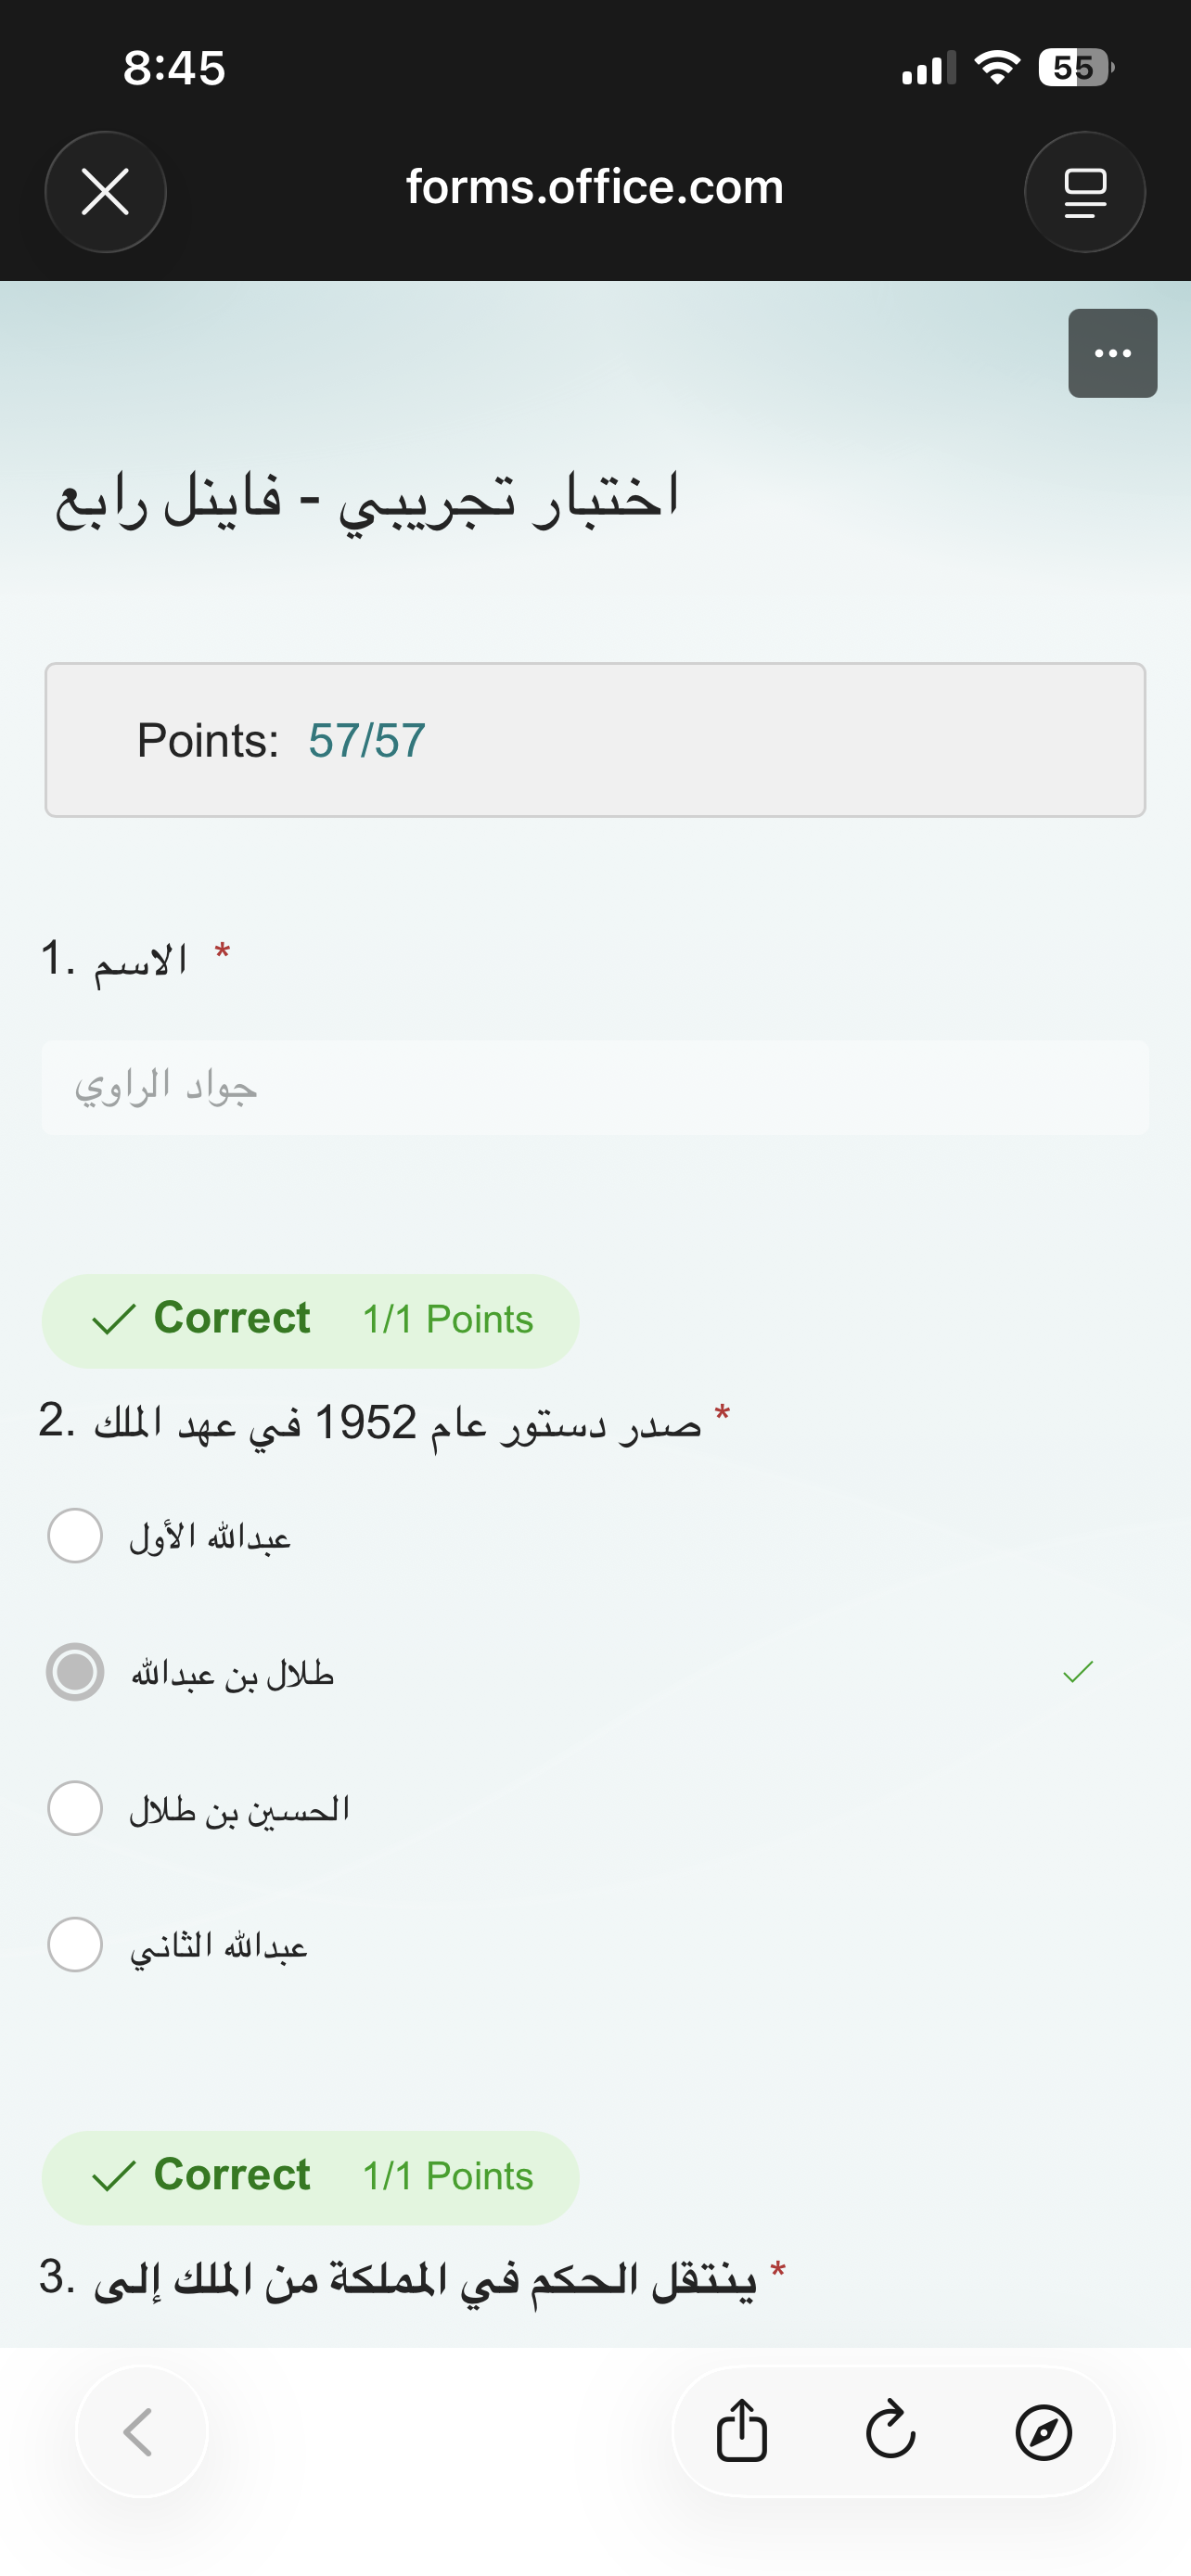Tap the share icon in bottom toolbar
This screenshot has height=2576, width=1191.
pyautogui.click(x=742, y=2431)
